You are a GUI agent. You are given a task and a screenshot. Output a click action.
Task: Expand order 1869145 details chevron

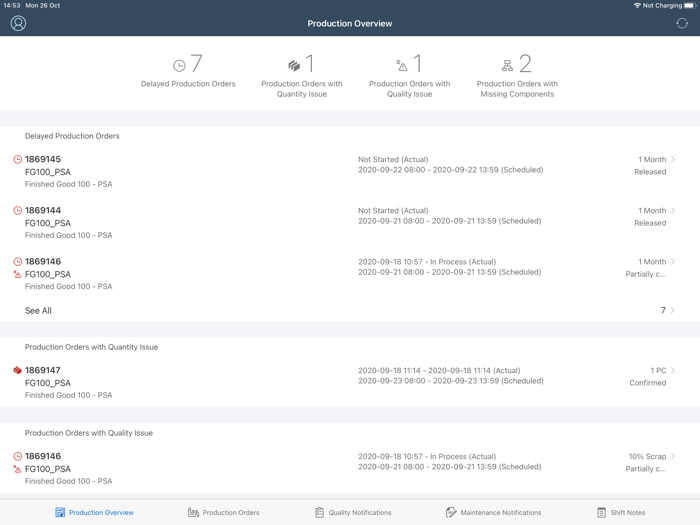coord(673,160)
